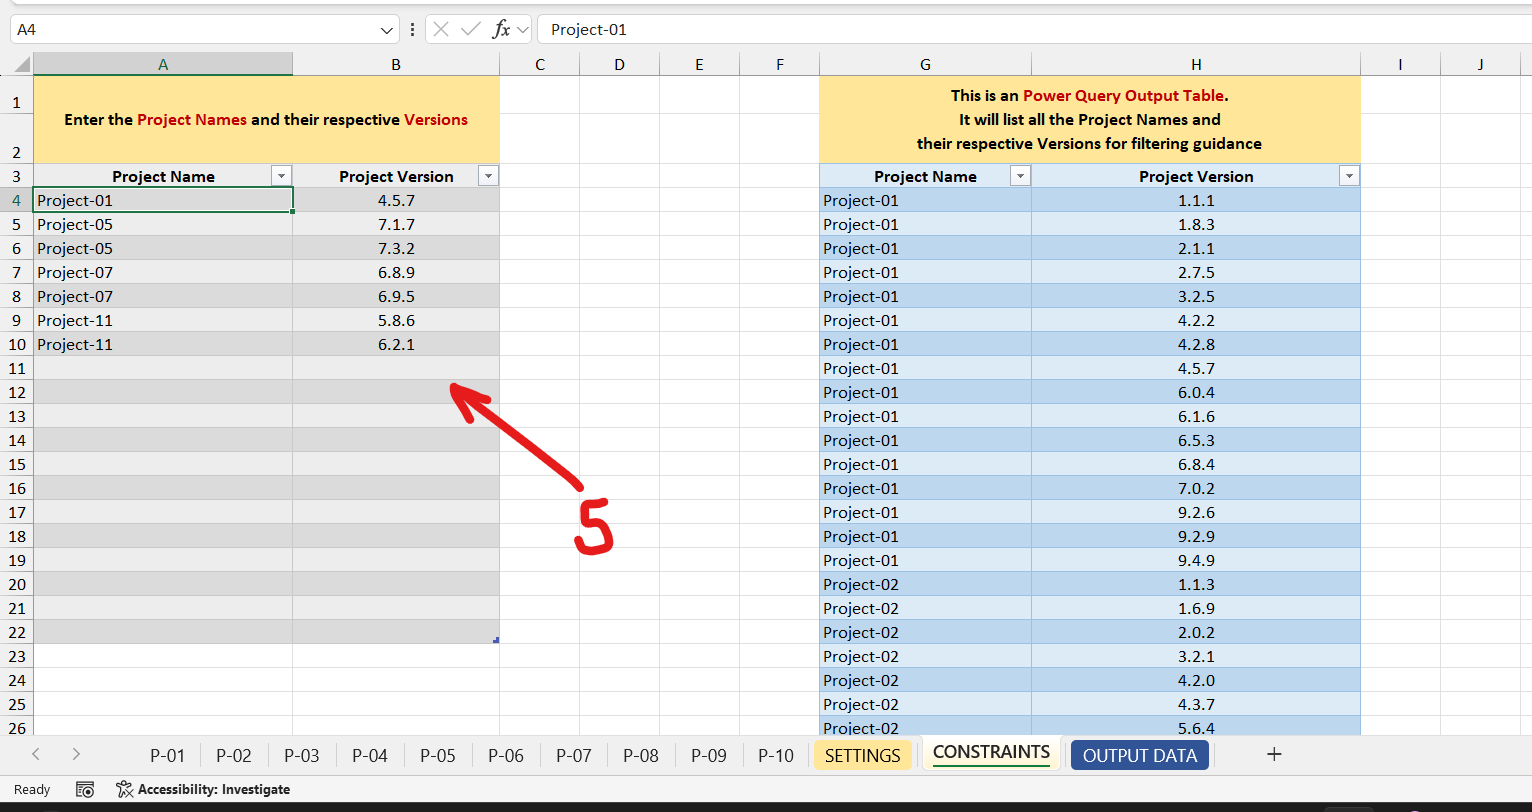The width and height of the screenshot is (1532, 812).
Task: Select cell with version 5.8.6
Action: pyautogui.click(x=396, y=320)
